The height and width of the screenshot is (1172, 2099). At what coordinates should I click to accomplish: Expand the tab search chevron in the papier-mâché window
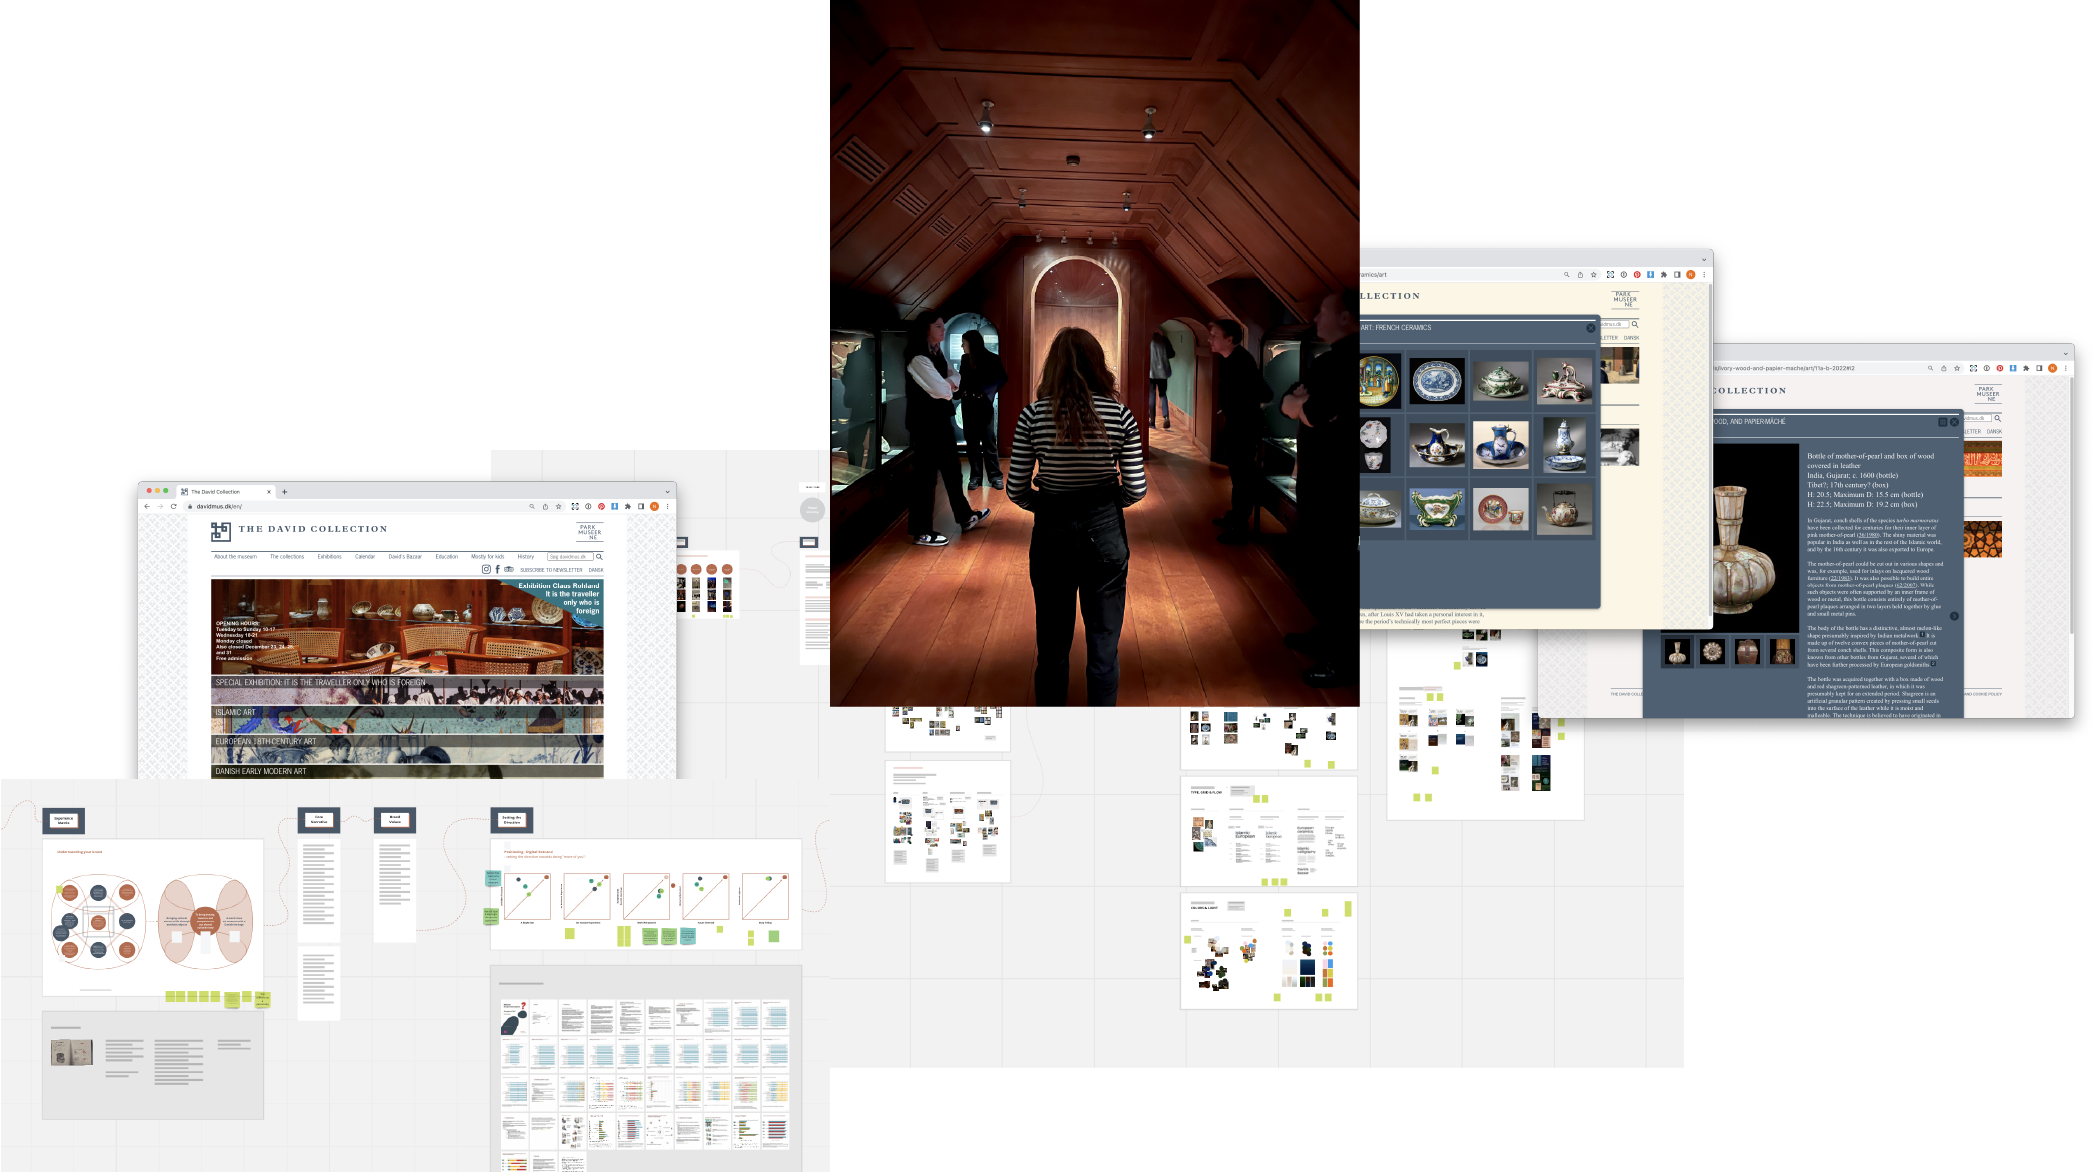point(2065,353)
